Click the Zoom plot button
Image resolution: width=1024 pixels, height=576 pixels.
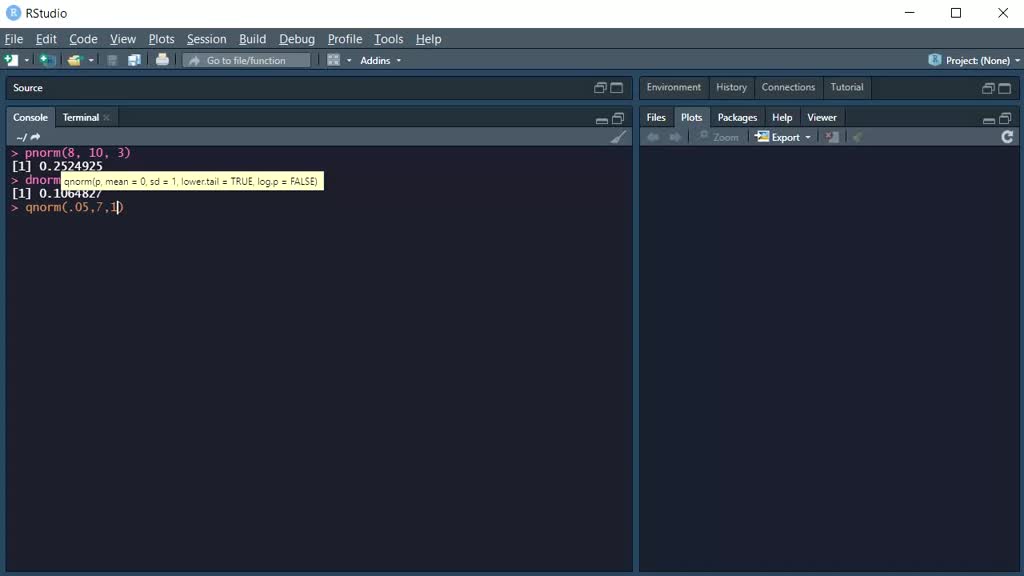coord(718,137)
